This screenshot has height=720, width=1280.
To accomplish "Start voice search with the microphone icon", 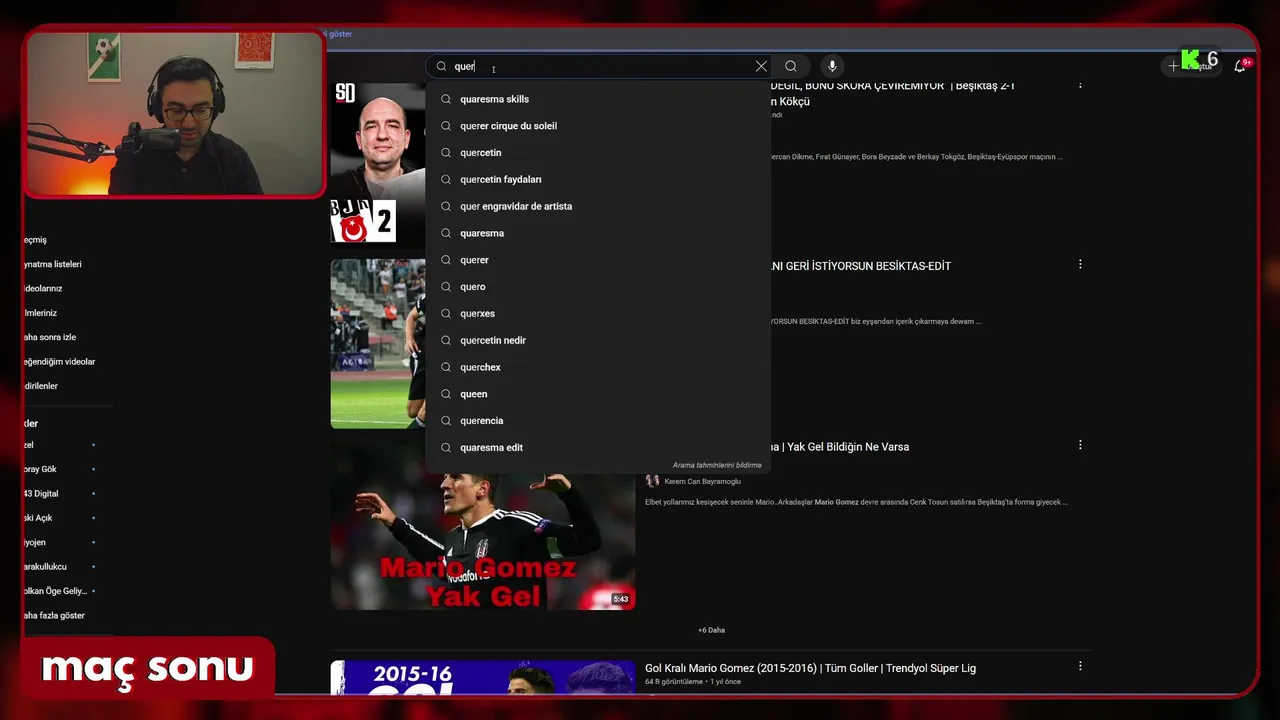I will [x=832, y=66].
